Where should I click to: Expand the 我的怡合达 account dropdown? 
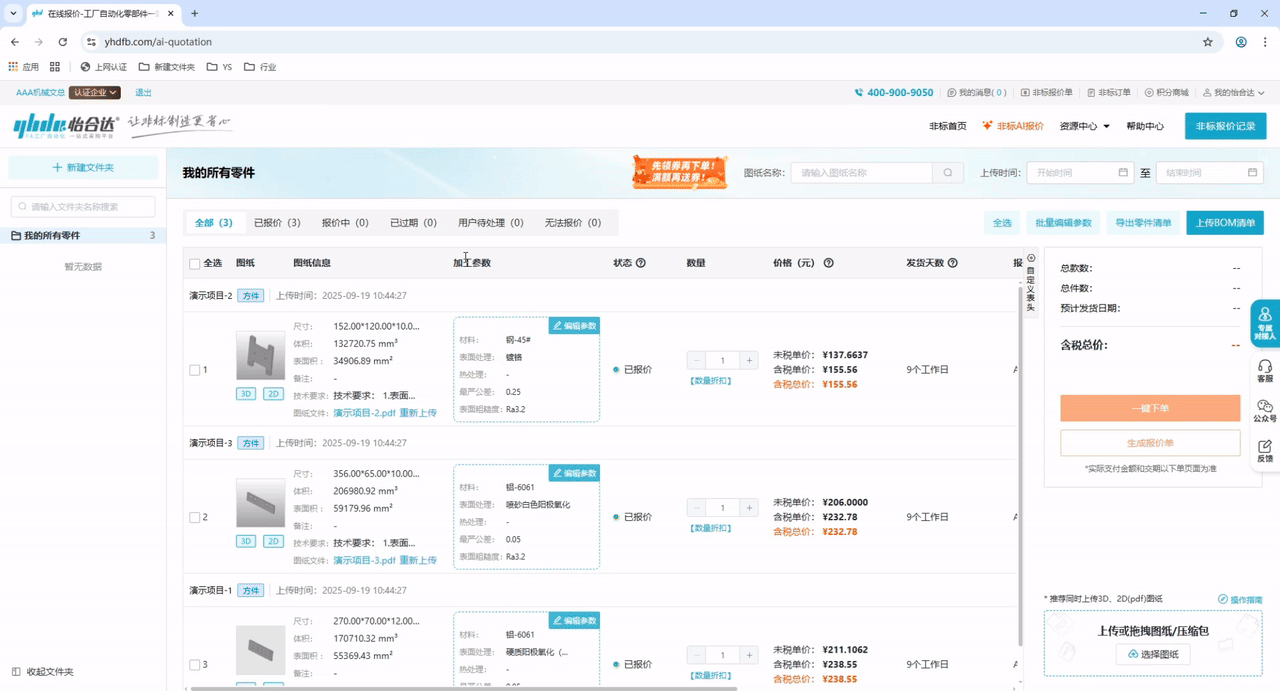coord(1234,93)
